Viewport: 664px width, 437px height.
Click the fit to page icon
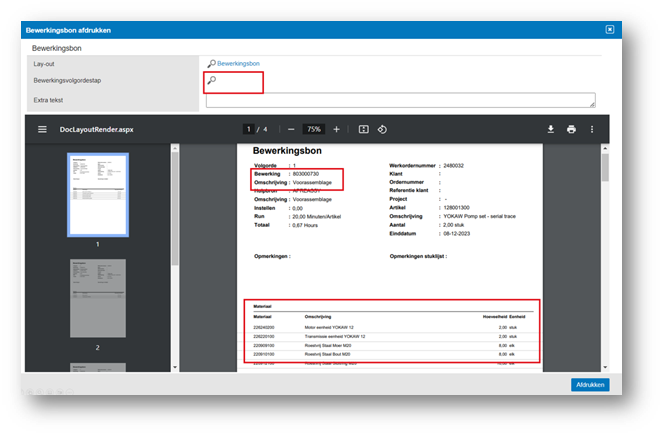363,129
